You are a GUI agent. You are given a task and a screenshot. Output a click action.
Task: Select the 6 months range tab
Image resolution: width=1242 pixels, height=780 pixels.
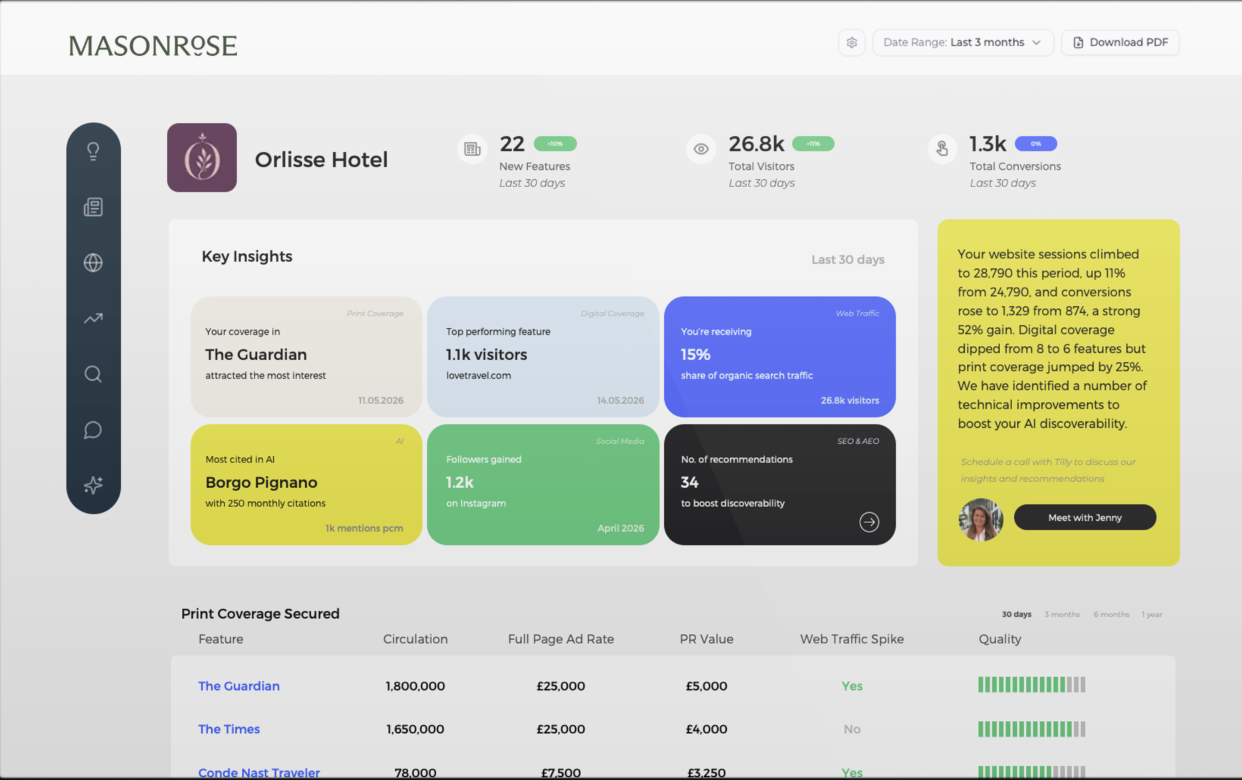(1111, 614)
